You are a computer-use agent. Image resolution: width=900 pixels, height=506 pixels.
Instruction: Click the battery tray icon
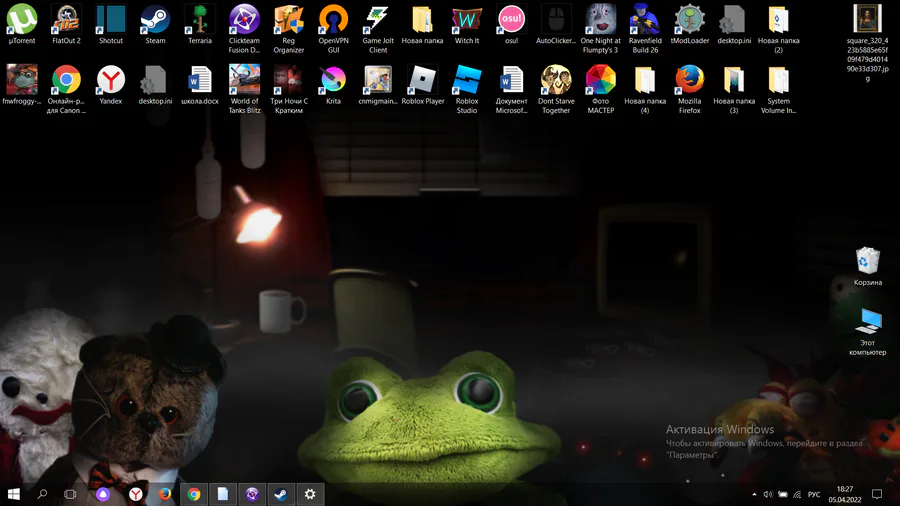[782, 494]
